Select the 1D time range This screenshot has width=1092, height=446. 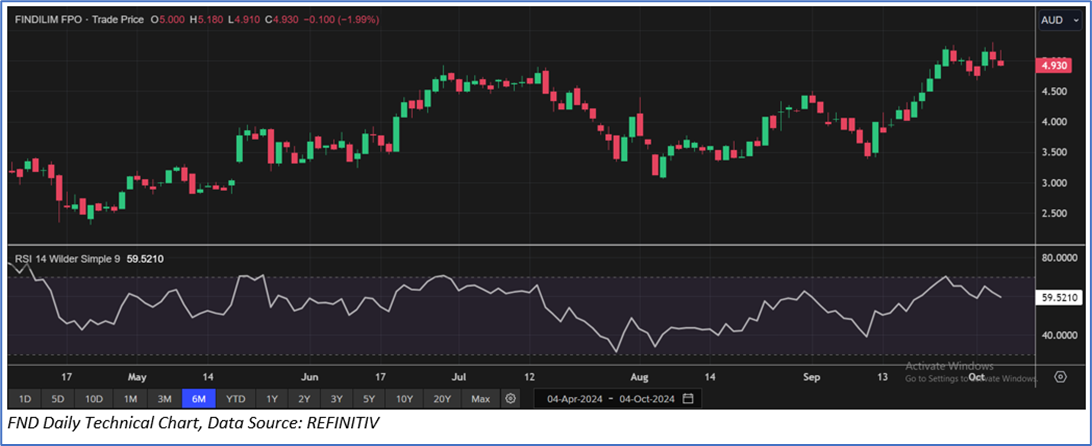25,399
